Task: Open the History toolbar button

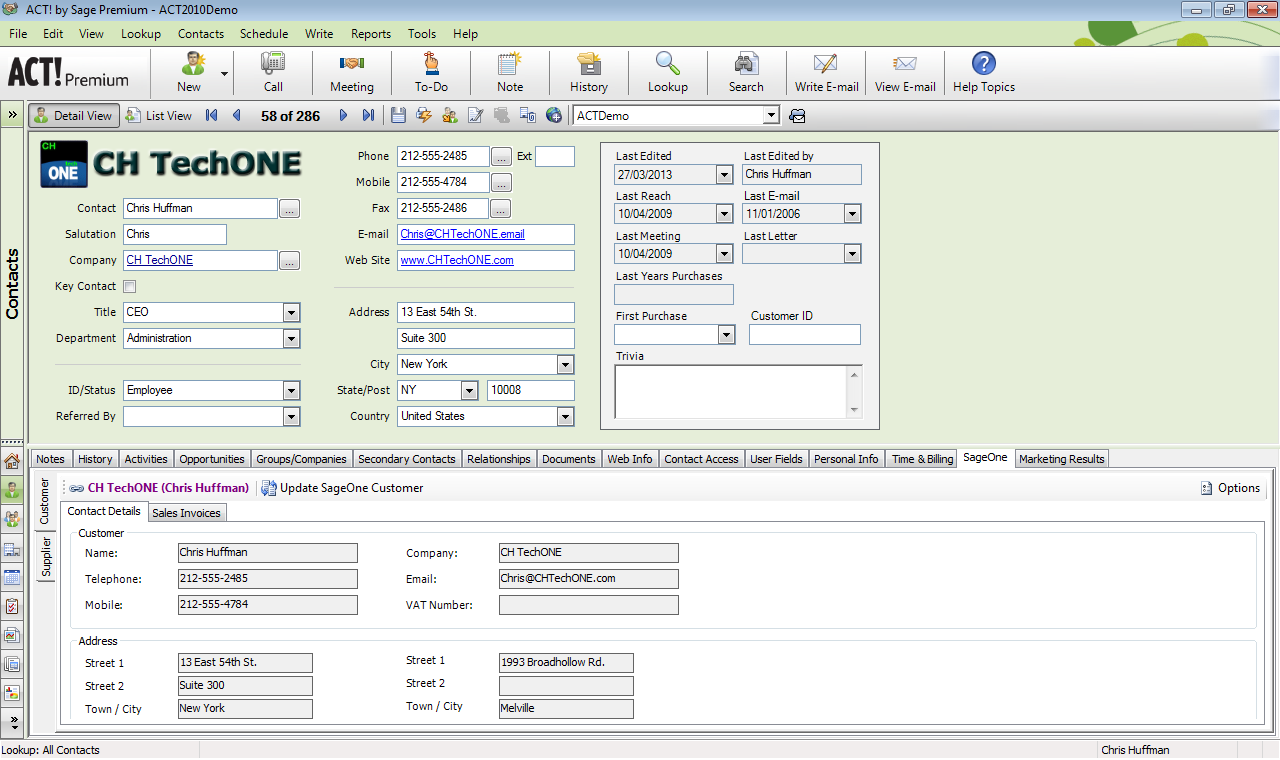Action: (589, 72)
